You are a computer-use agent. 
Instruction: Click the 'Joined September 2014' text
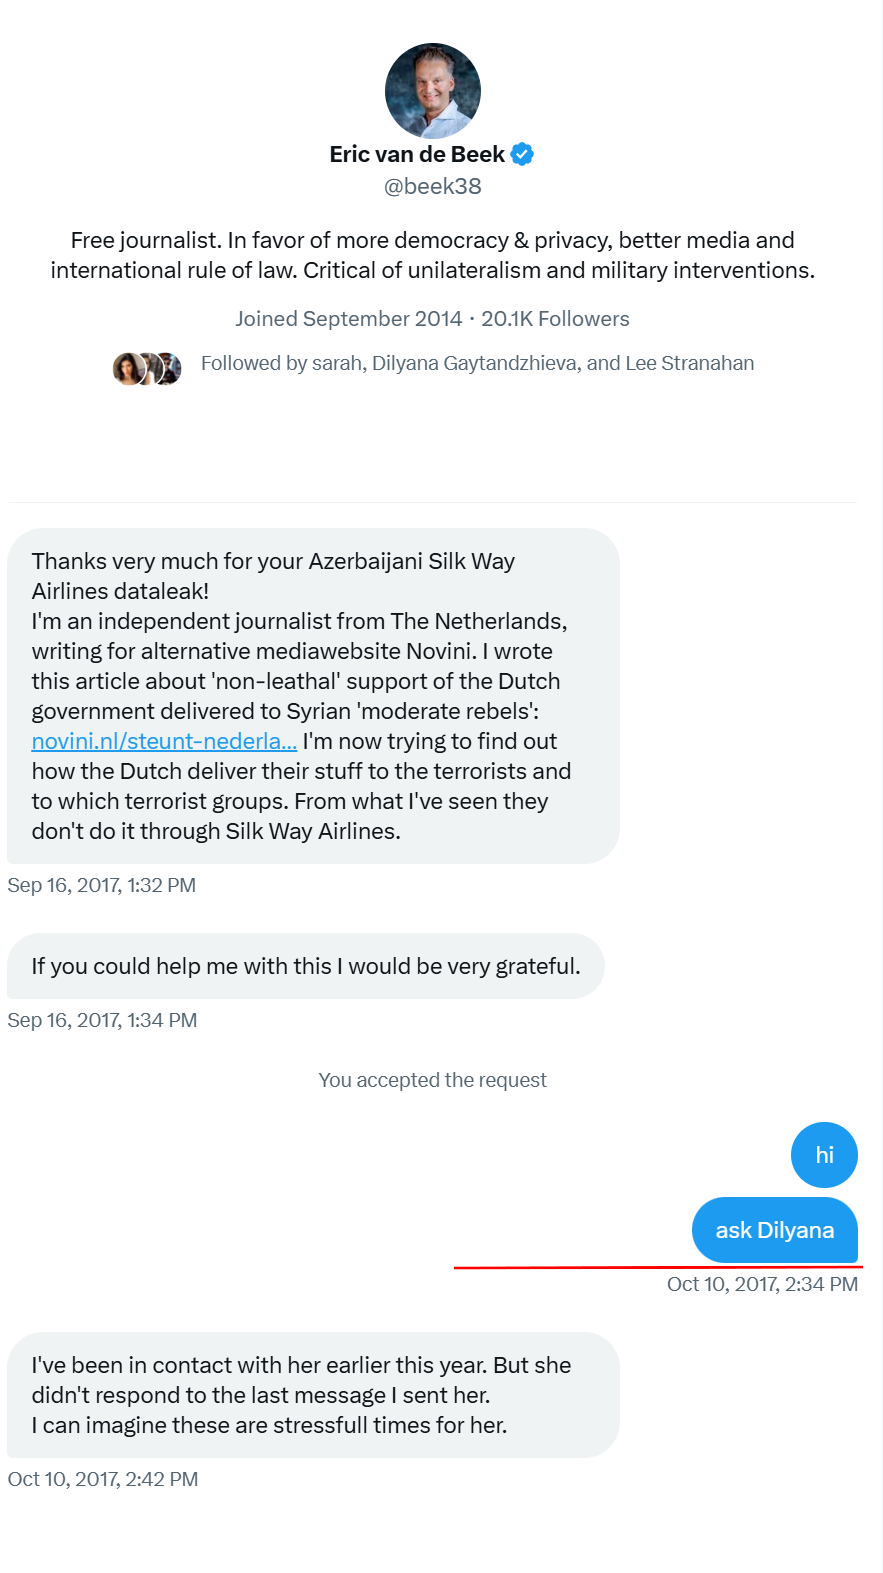(x=348, y=319)
